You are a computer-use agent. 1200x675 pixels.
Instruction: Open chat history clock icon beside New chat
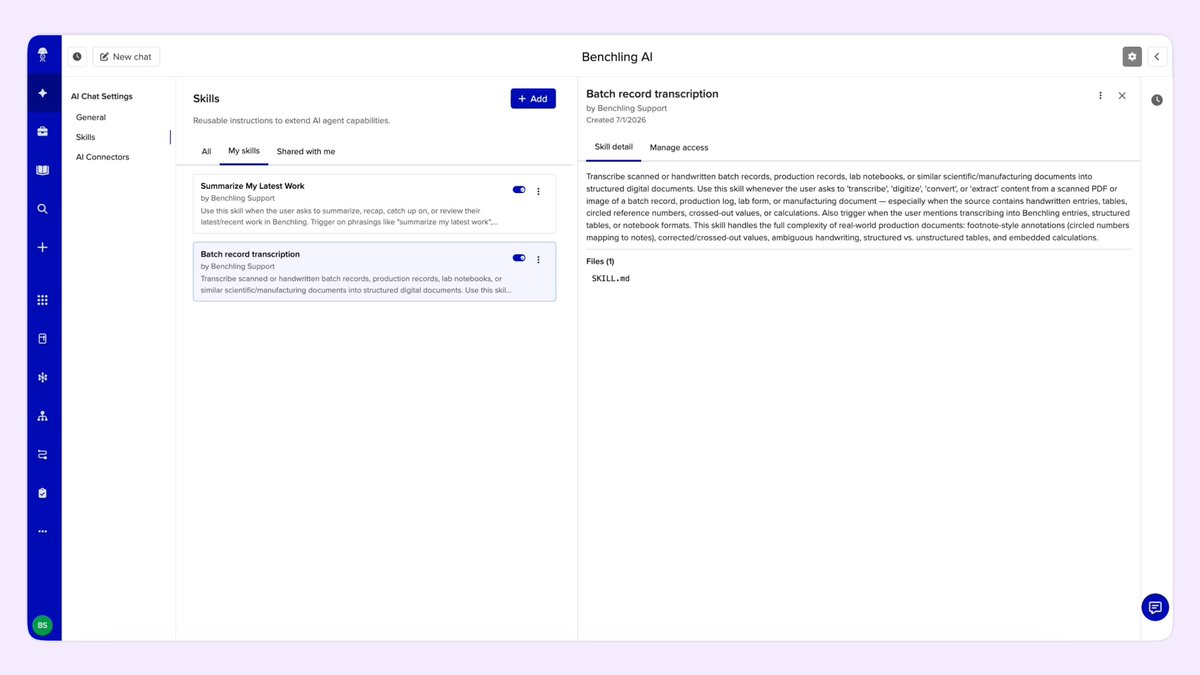(77, 57)
